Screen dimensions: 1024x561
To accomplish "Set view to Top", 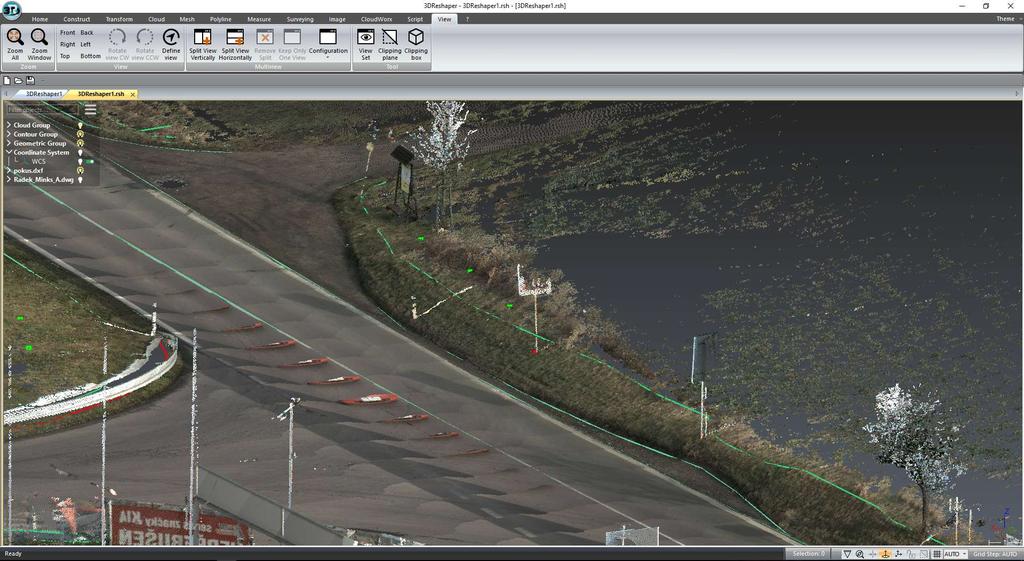I will [x=65, y=56].
